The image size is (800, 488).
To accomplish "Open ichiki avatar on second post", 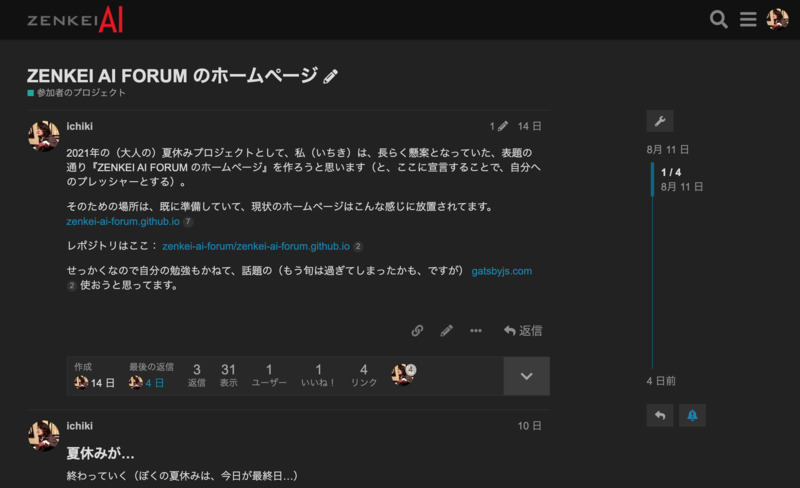I will pos(43,435).
